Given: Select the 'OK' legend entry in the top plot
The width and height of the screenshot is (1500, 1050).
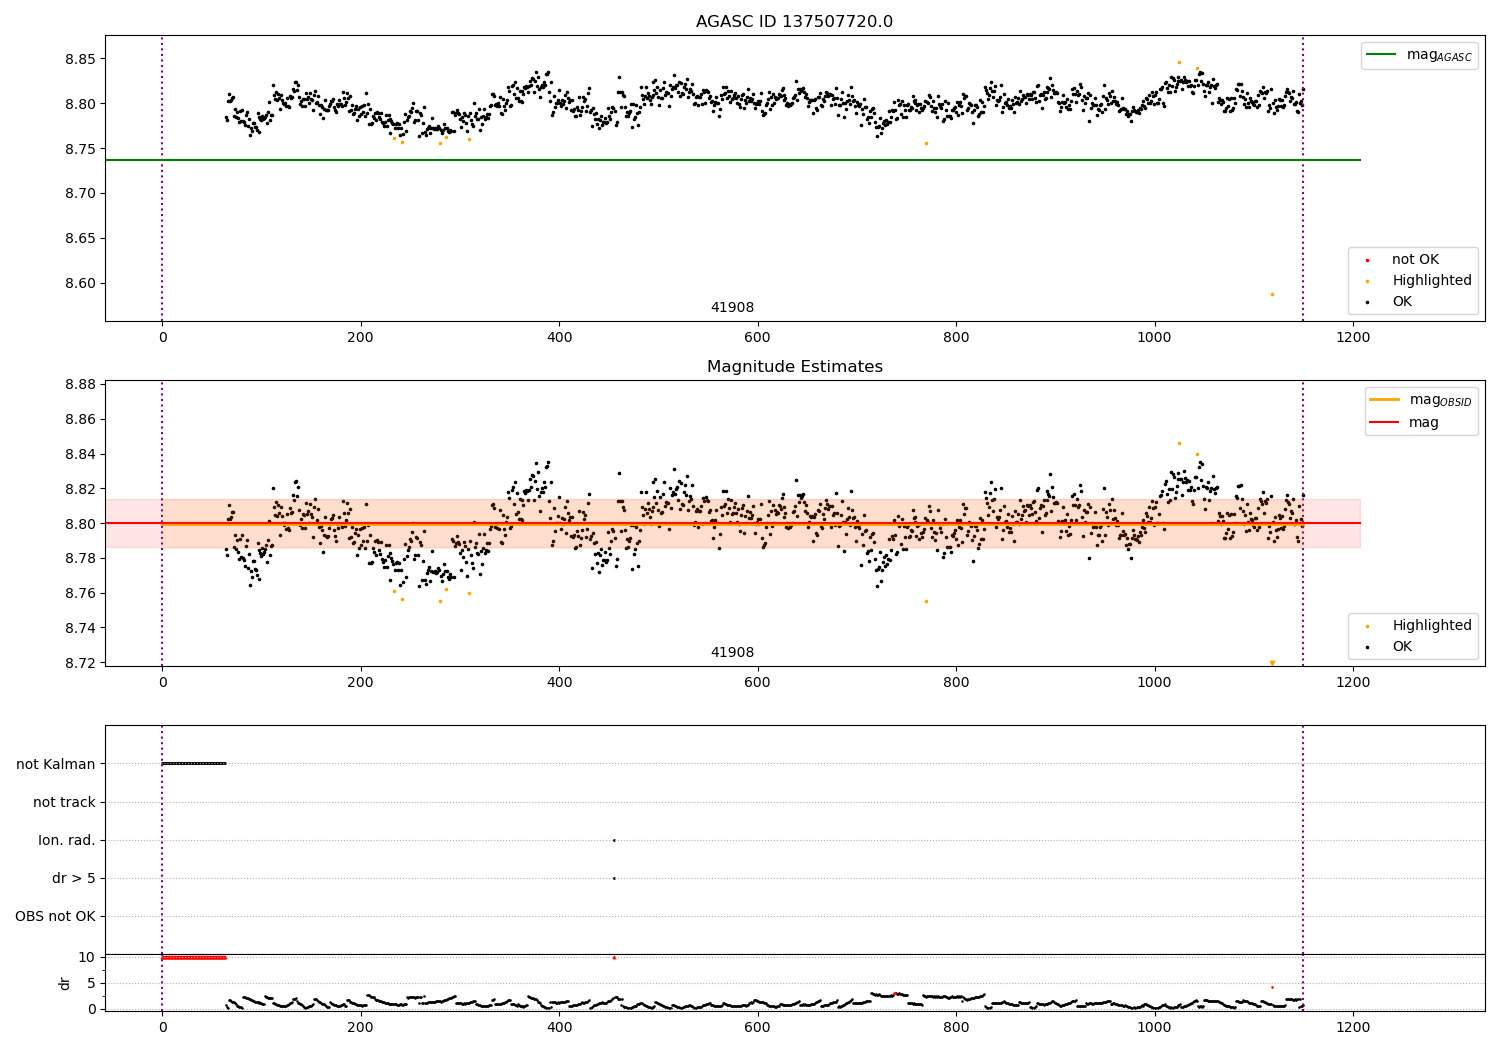Looking at the screenshot, I should pyautogui.click(x=1402, y=302).
